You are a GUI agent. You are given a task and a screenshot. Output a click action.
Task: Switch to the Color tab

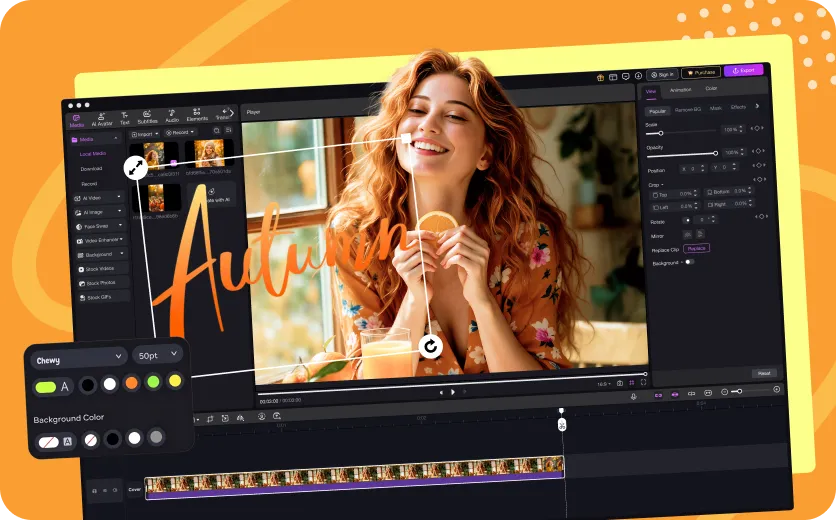point(711,89)
